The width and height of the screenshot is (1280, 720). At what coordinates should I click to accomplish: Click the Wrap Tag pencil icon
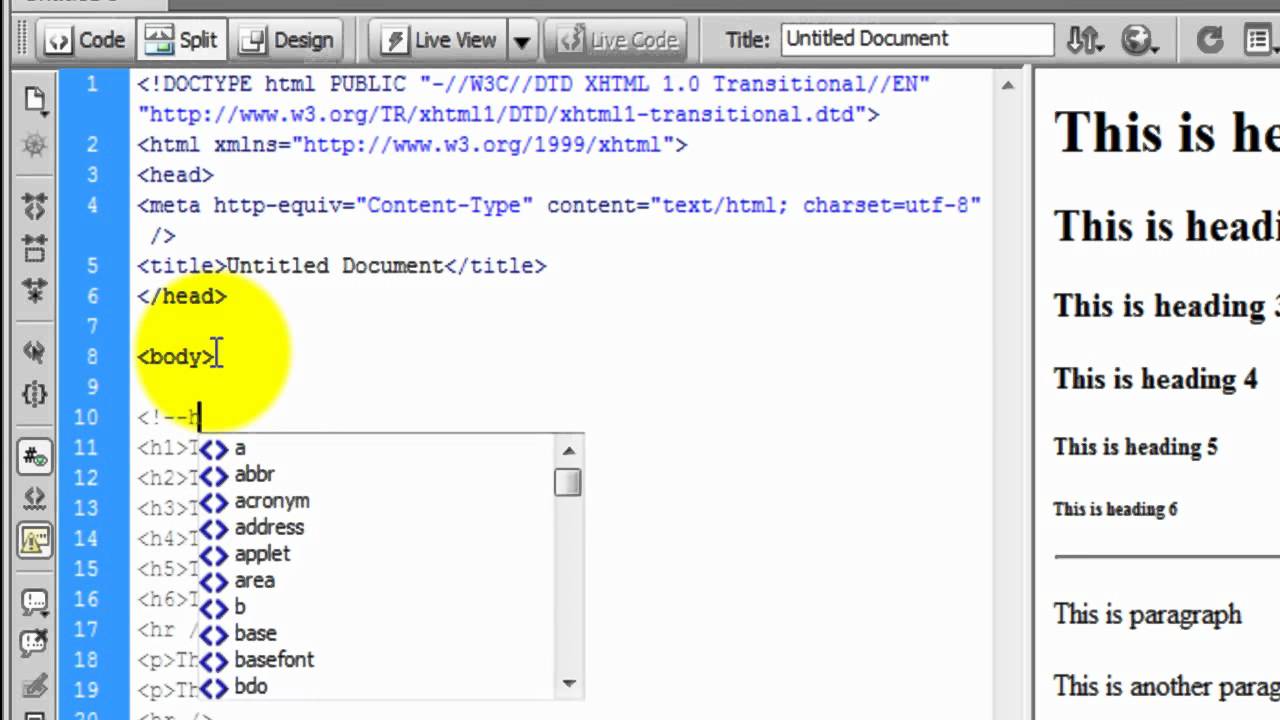pos(35,687)
